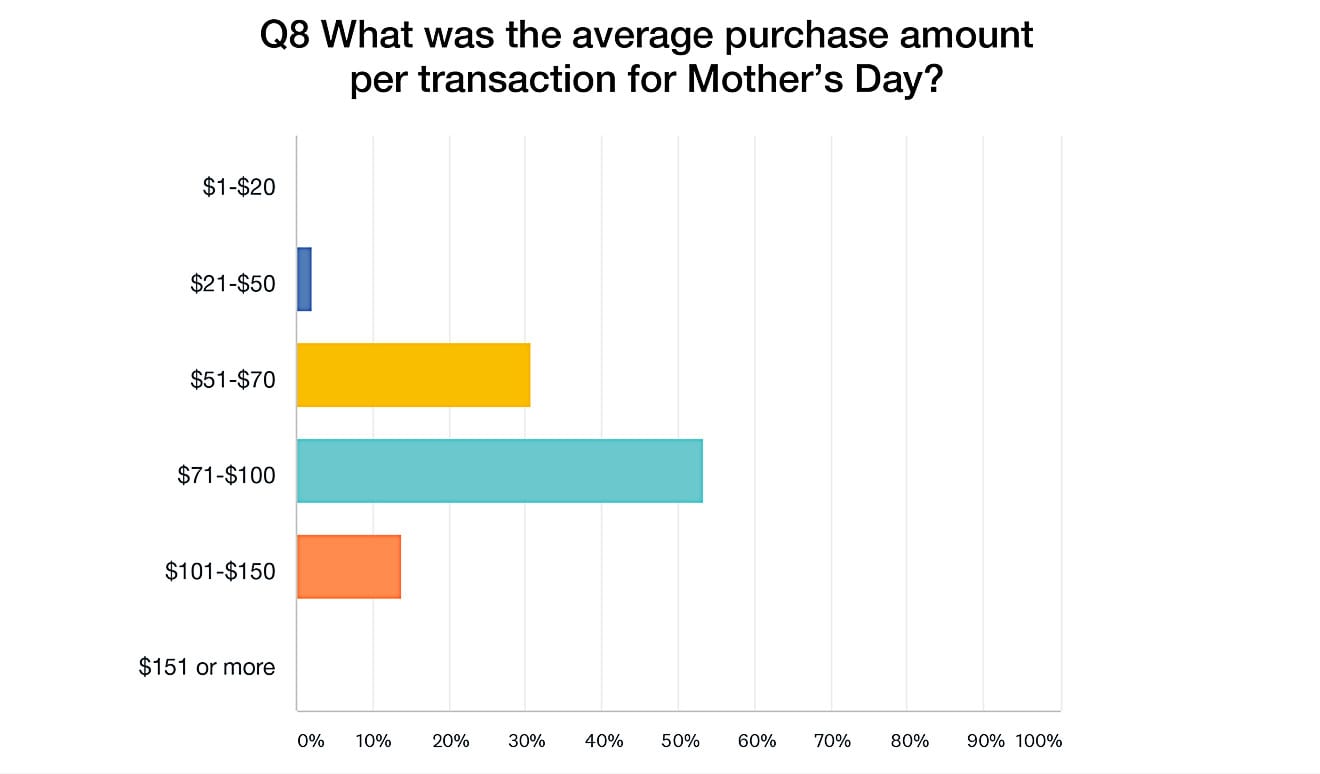This screenshot has width=1320, height=774.
Task: Click the $101-$150 category label
Action: 220,571
